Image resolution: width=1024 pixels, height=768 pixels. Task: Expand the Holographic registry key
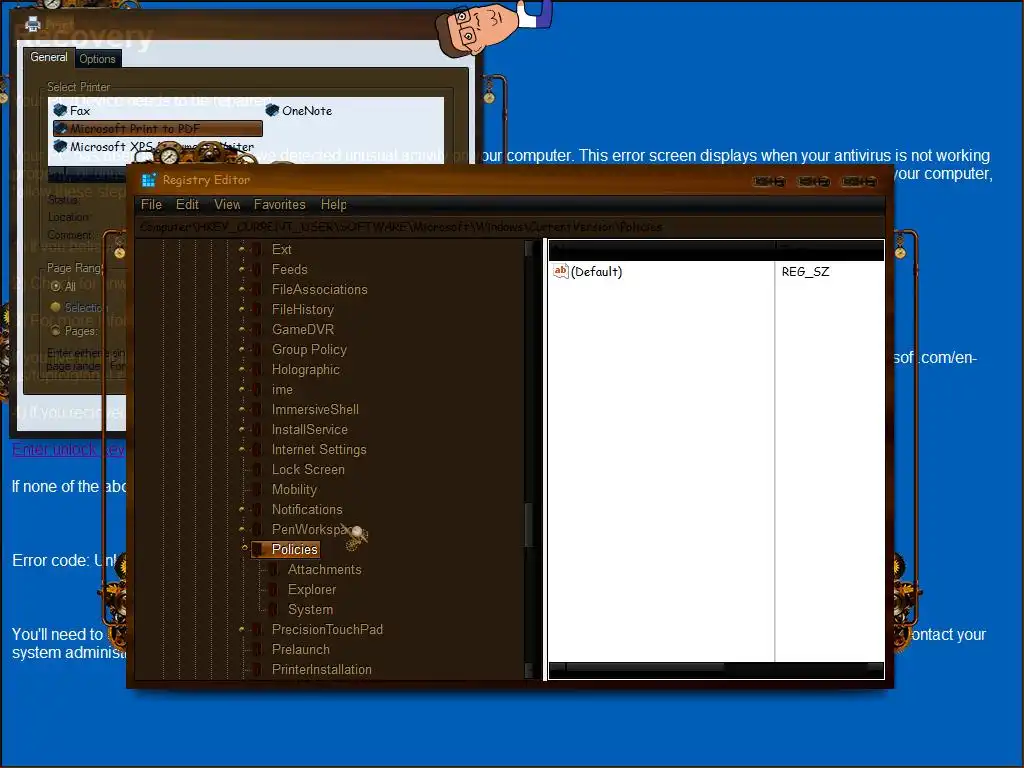(x=242, y=370)
